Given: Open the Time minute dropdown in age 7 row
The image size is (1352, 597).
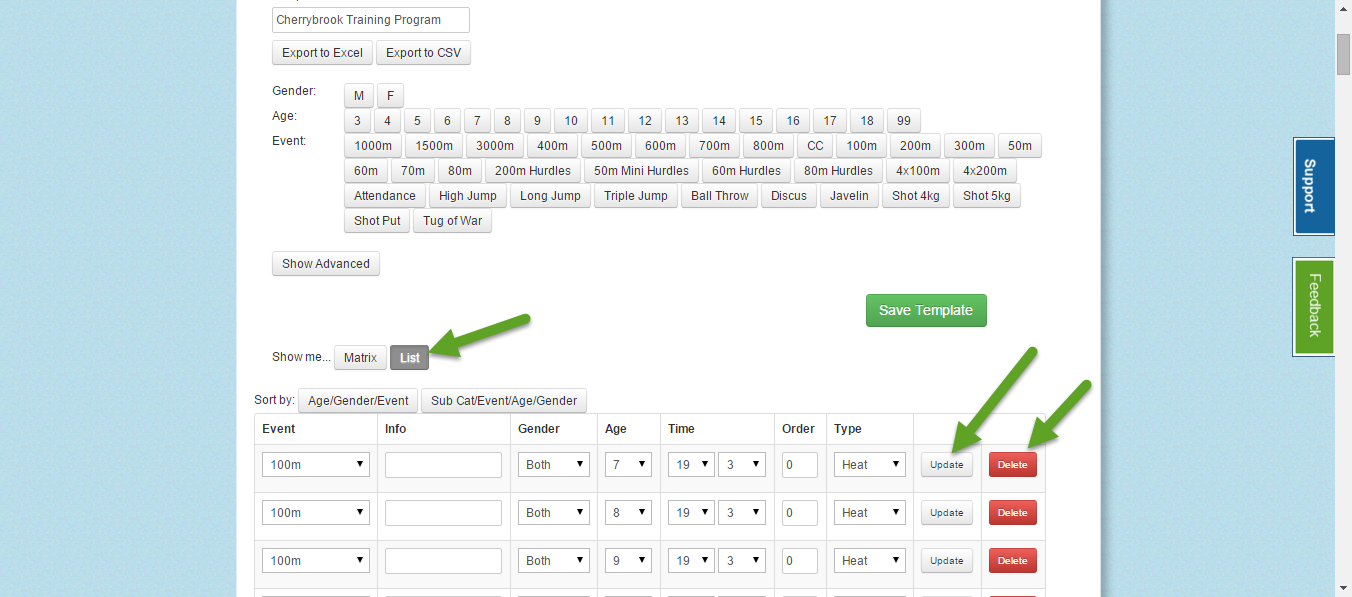Looking at the screenshot, I should coord(742,464).
